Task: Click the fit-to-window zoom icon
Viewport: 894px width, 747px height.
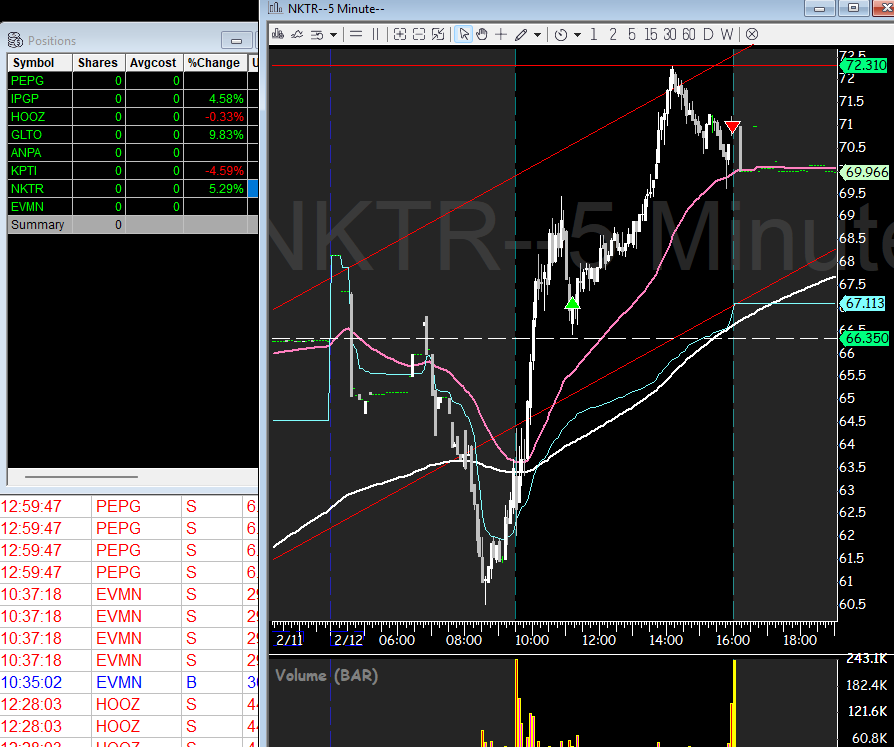Action: [x=438, y=35]
